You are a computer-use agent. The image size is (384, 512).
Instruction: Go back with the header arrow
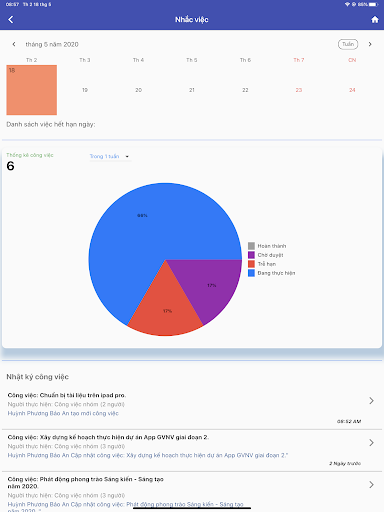11,19
